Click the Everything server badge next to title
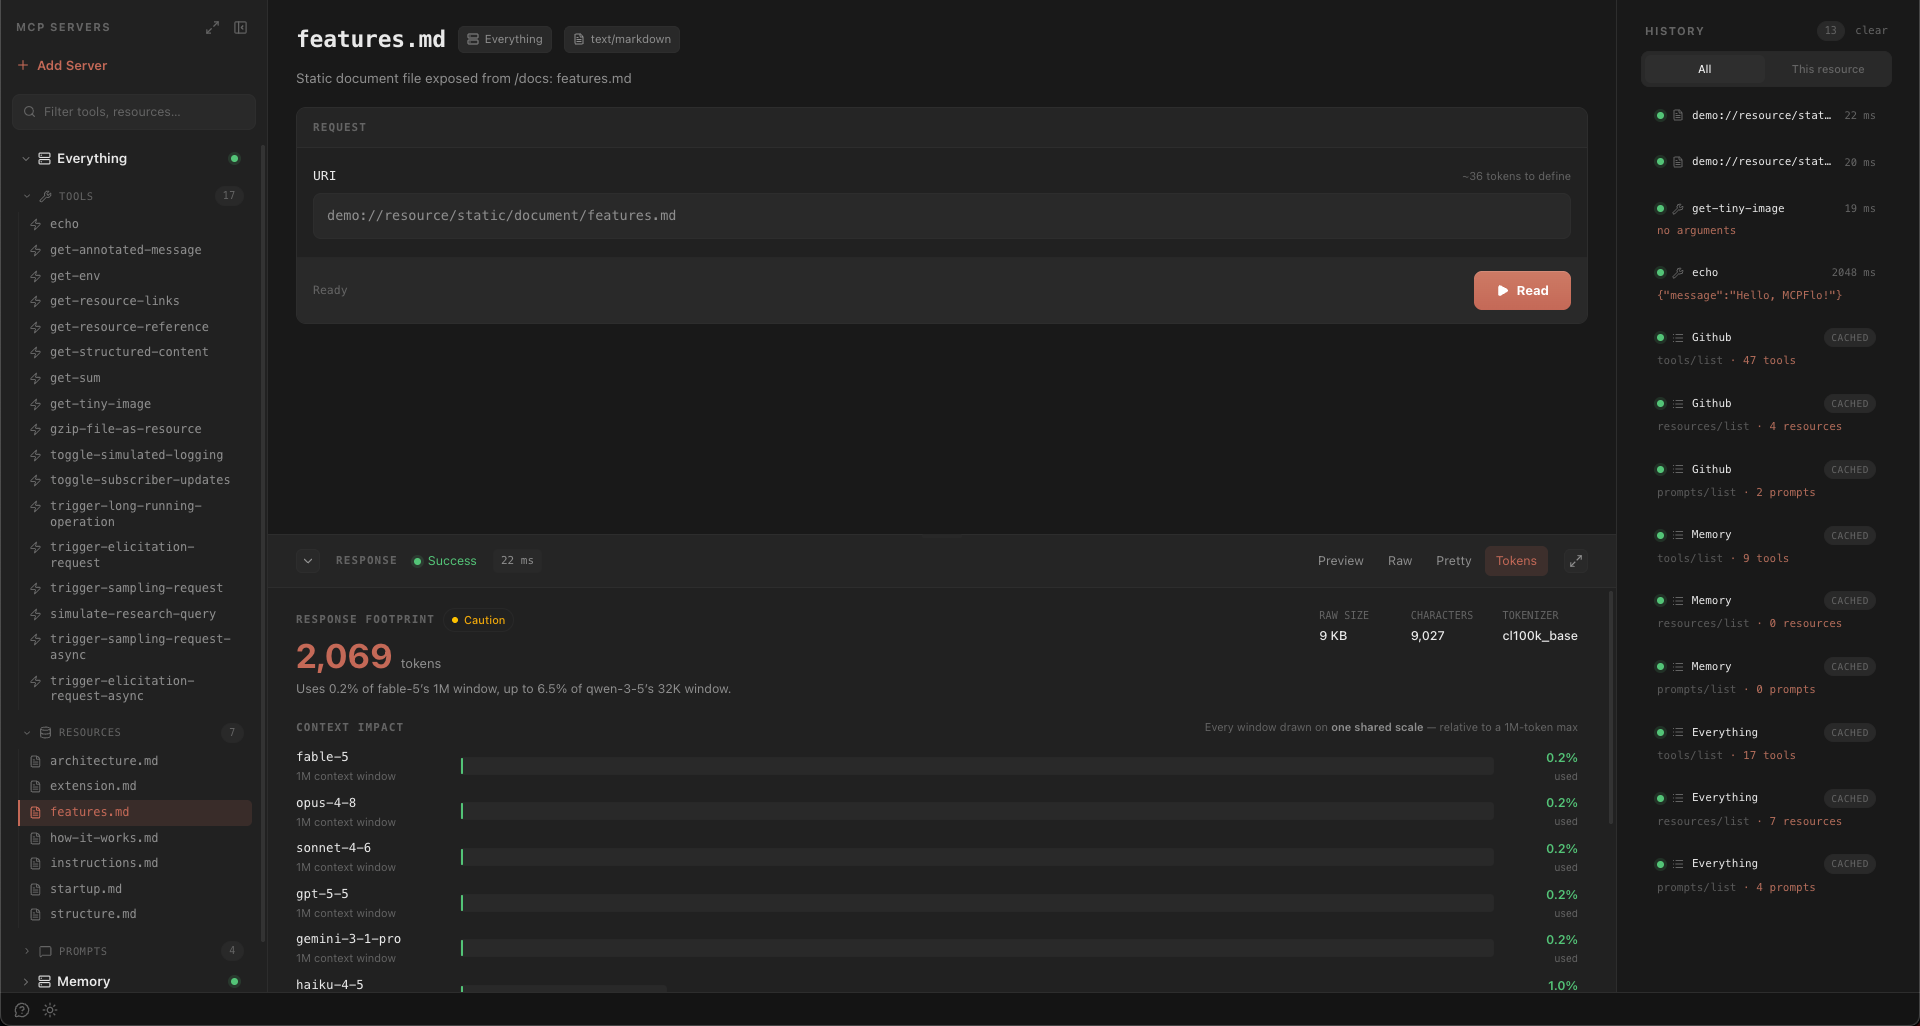This screenshot has width=1920, height=1026. (x=505, y=39)
